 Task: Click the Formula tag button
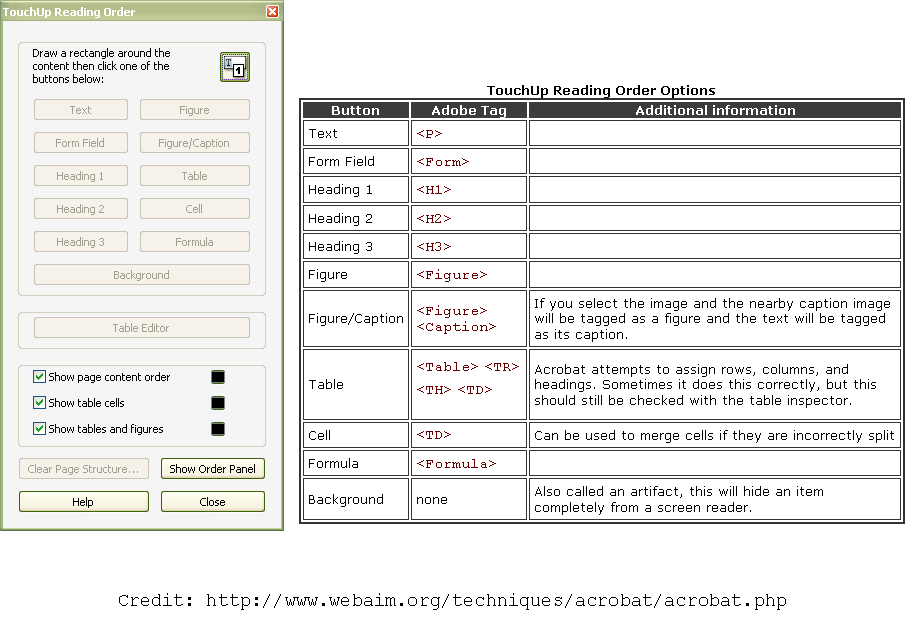194,242
